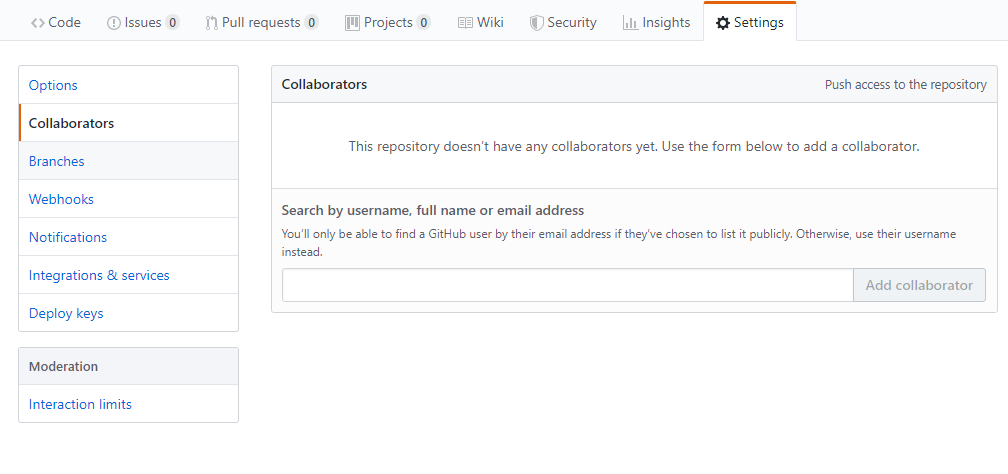Click the Pull requests count badge
The height and width of the screenshot is (474, 1008).
coord(311,22)
